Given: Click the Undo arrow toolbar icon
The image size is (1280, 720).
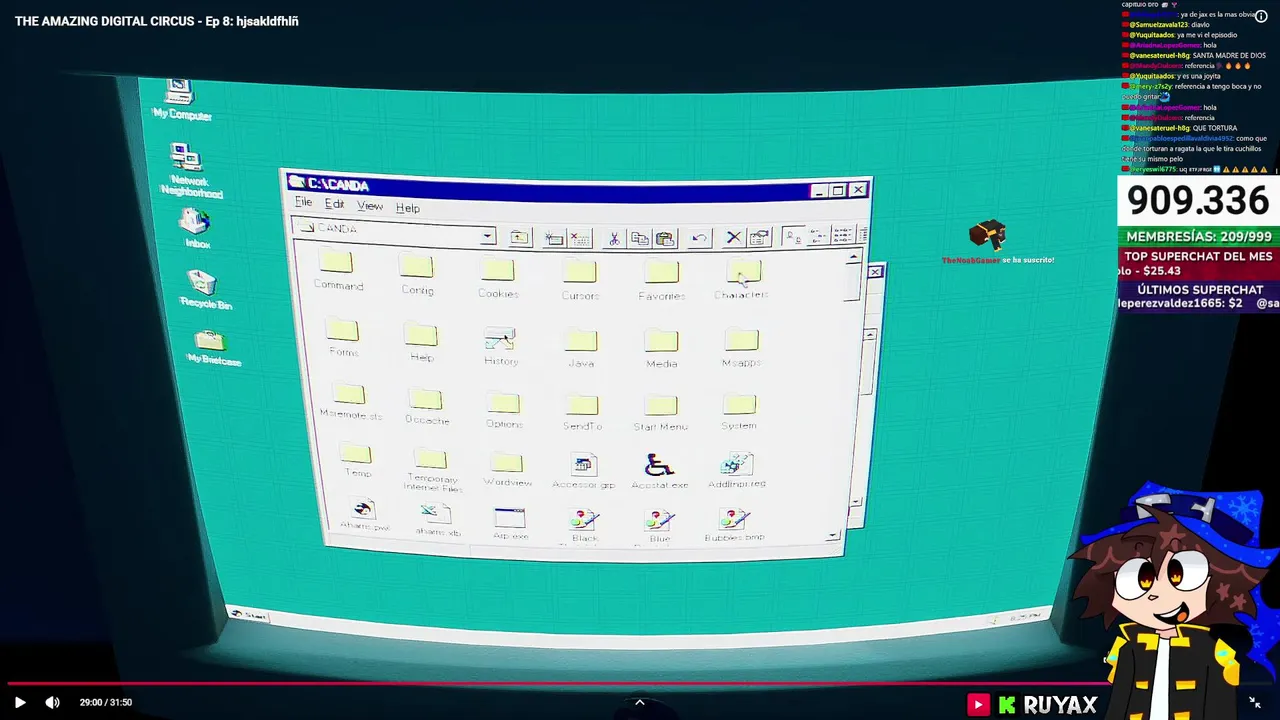Looking at the screenshot, I should (x=699, y=238).
